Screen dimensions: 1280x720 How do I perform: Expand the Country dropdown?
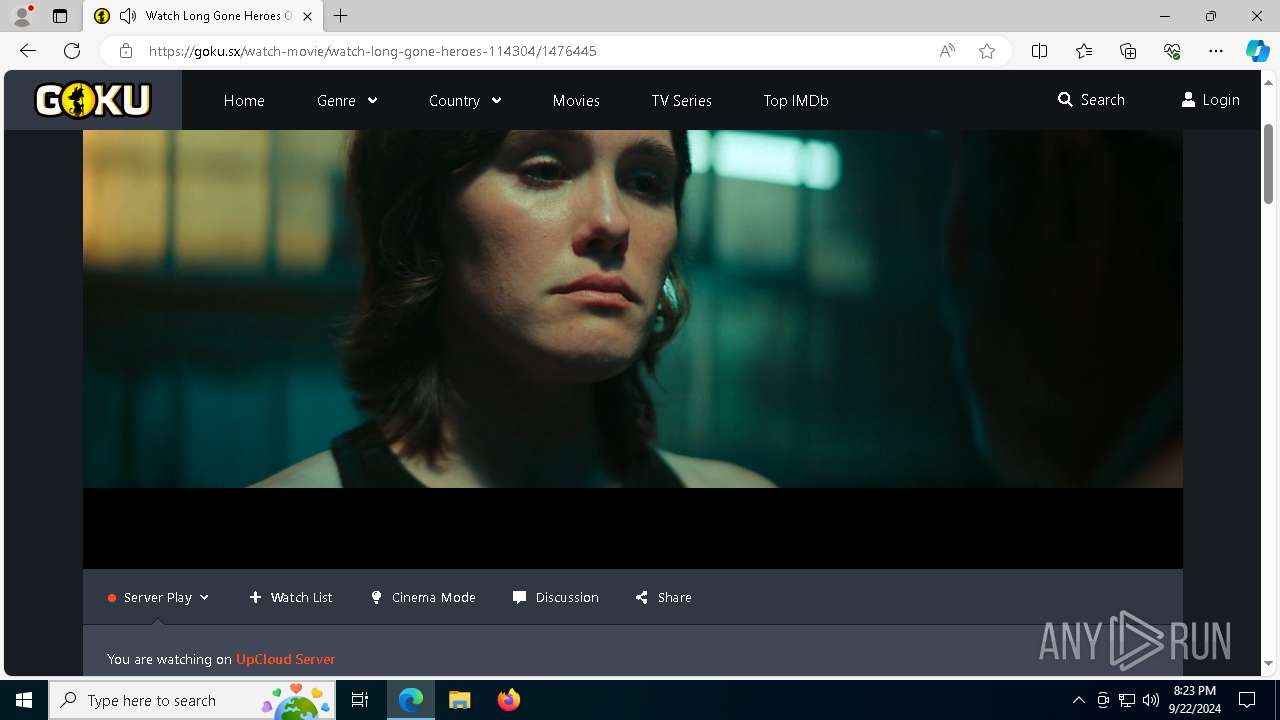tap(465, 100)
